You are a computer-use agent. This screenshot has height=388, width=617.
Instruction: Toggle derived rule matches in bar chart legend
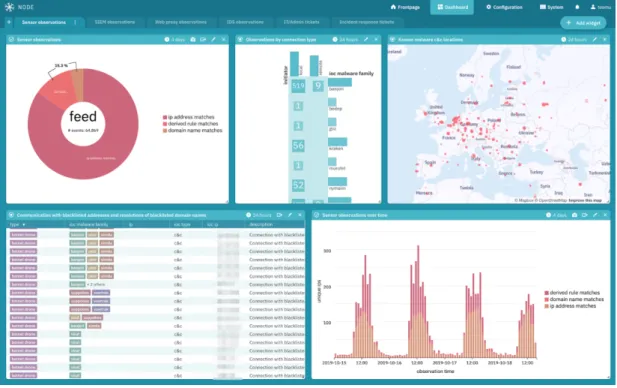click(572, 293)
